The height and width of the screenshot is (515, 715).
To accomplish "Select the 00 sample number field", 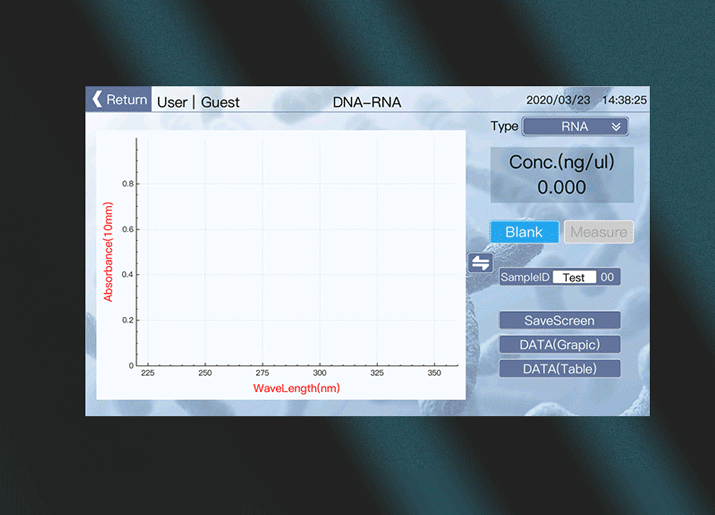I will click(607, 277).
